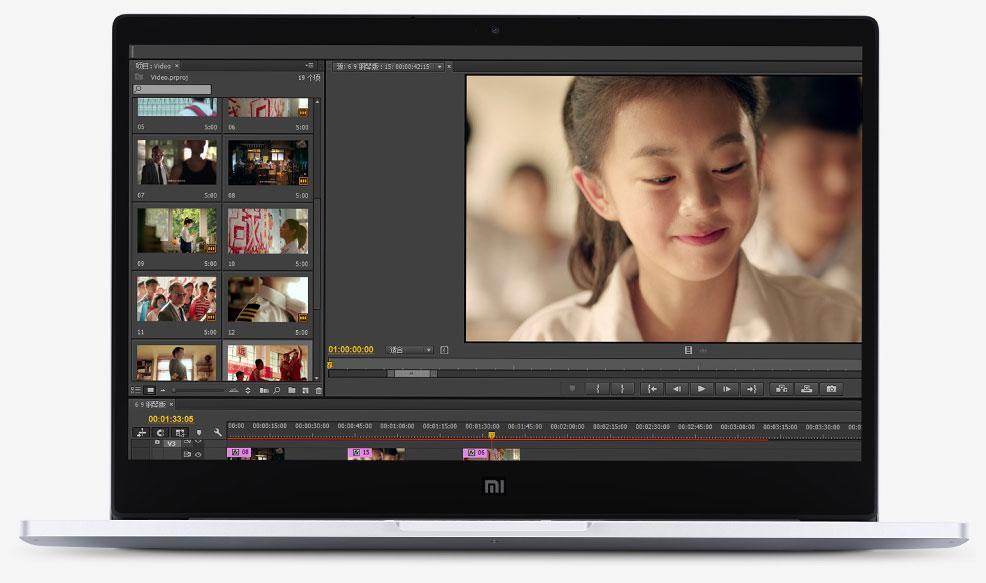Select the pink clip 08 on the timeline
Viewport: 986px width, 583px height.
(x=239, y=453)
